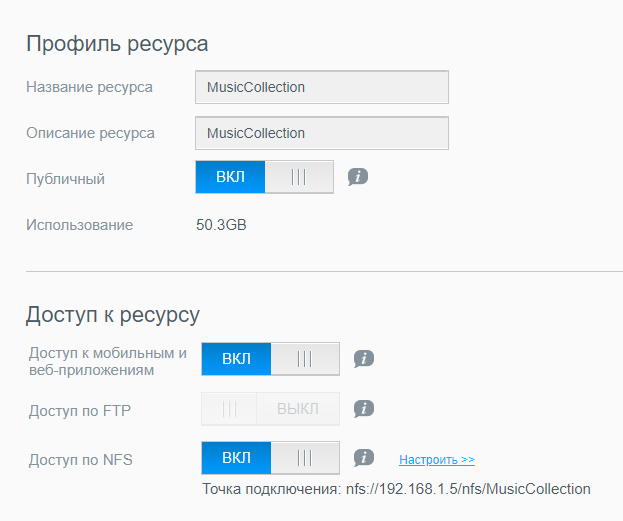Turn off the Доступ по NFS switch
The width and height of the screenshot is (623, 521).
(270, 458)
